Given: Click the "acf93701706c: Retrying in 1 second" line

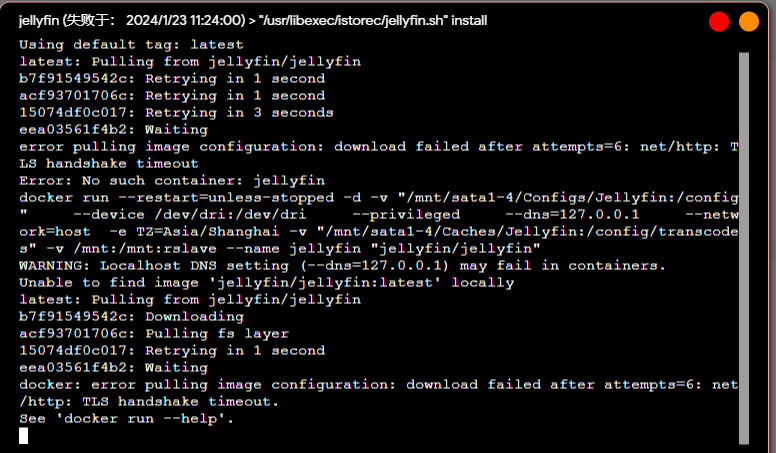Looking at the screenshot, I should [172, 95].
